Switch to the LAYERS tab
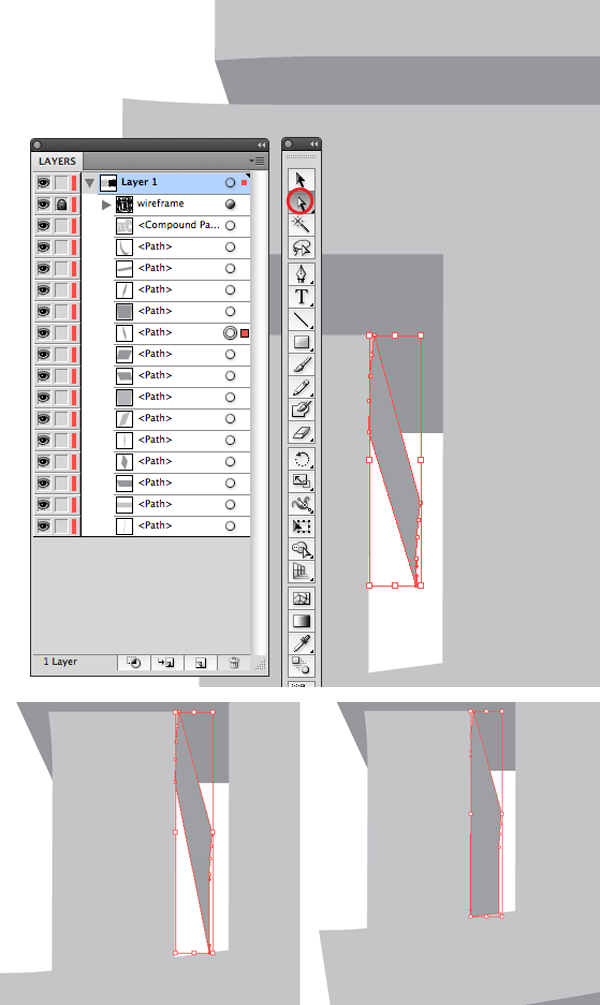This screenshot has height=1005, width=600. 57,161
